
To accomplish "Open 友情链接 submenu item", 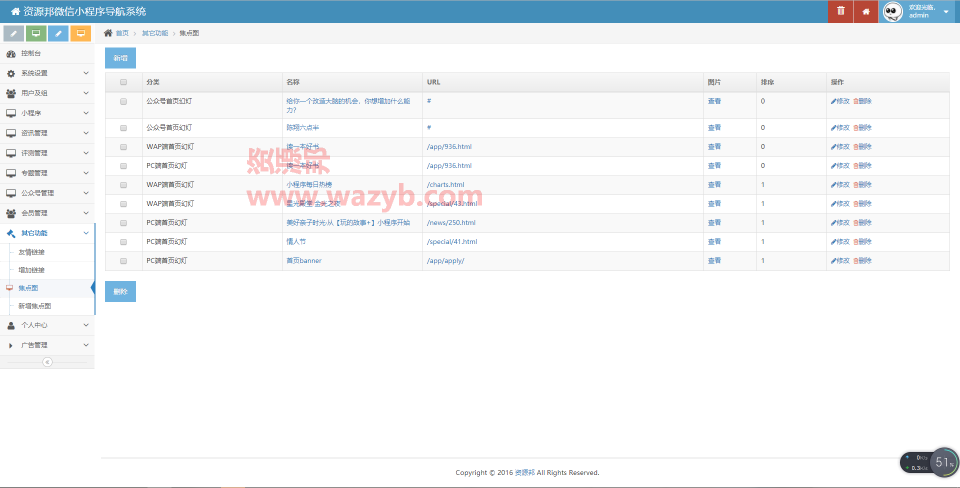I will tap(31, 252).
